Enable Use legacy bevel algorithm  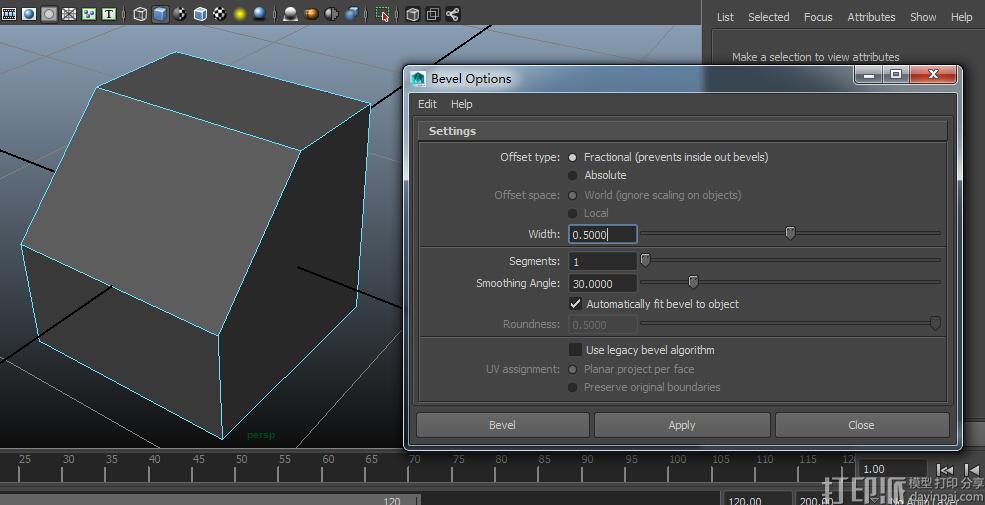coord(575,350)
